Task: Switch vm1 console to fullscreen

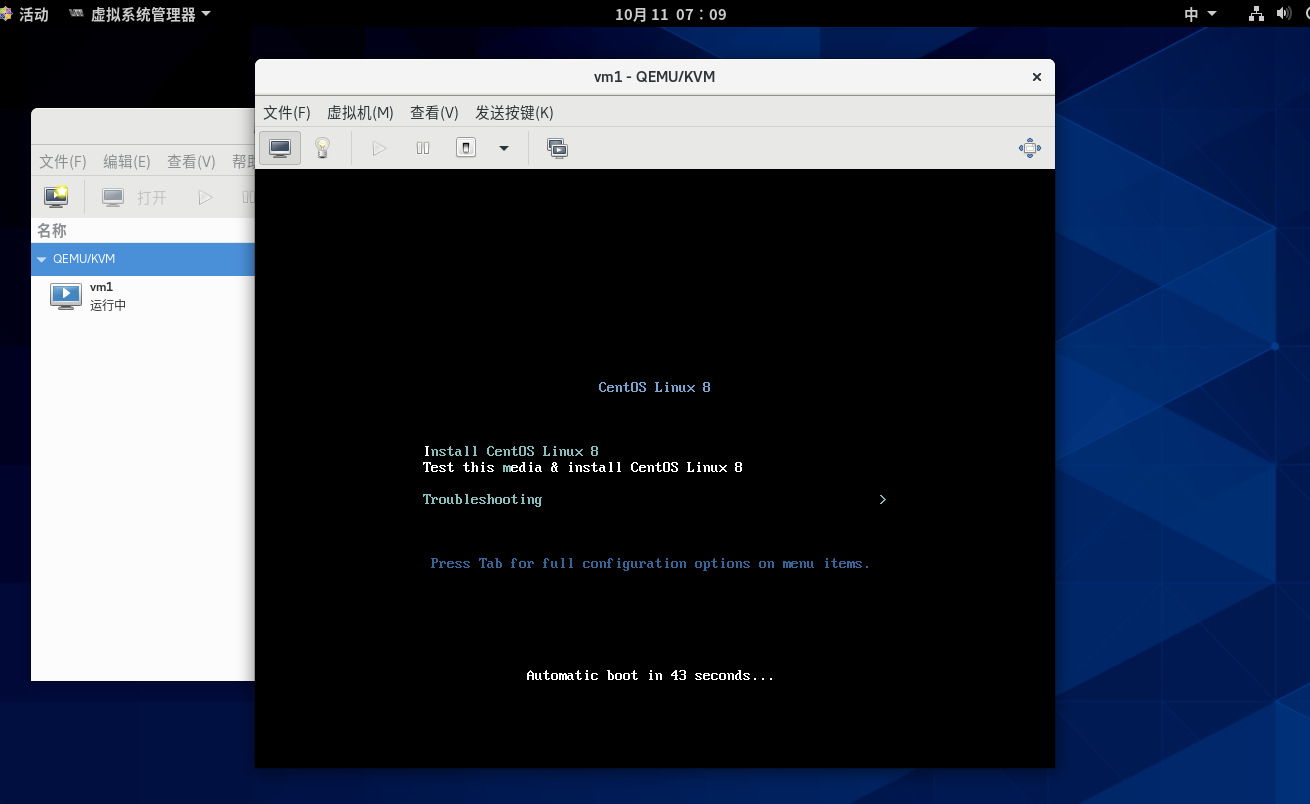Action: [1030, 148]
